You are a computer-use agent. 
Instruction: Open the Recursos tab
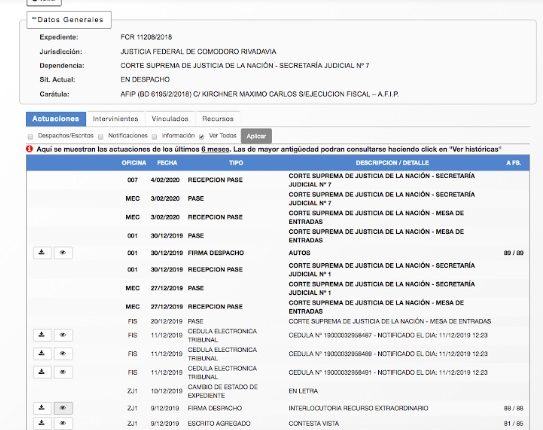pyautogui.click(x=218, y=119)
